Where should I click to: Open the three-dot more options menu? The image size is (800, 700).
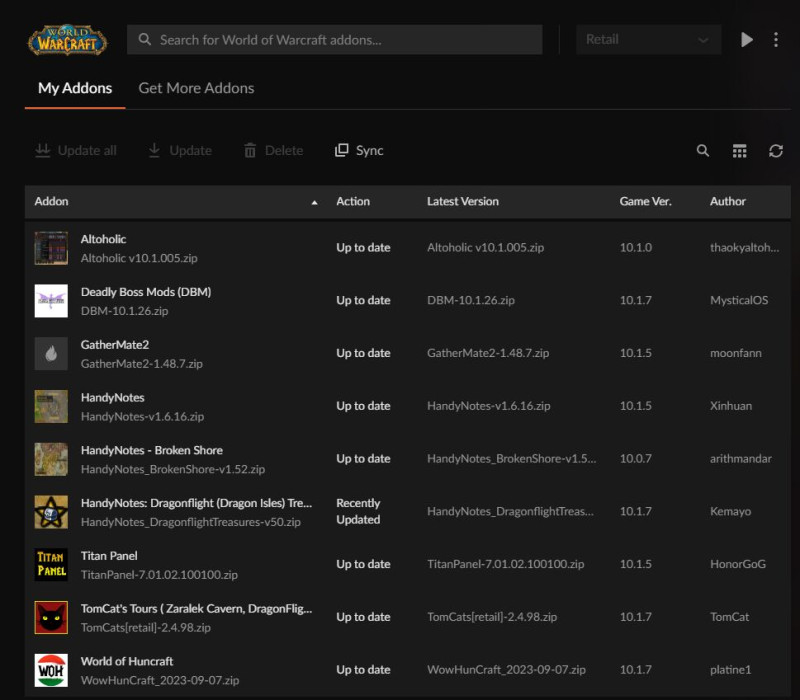coord(776,39)
